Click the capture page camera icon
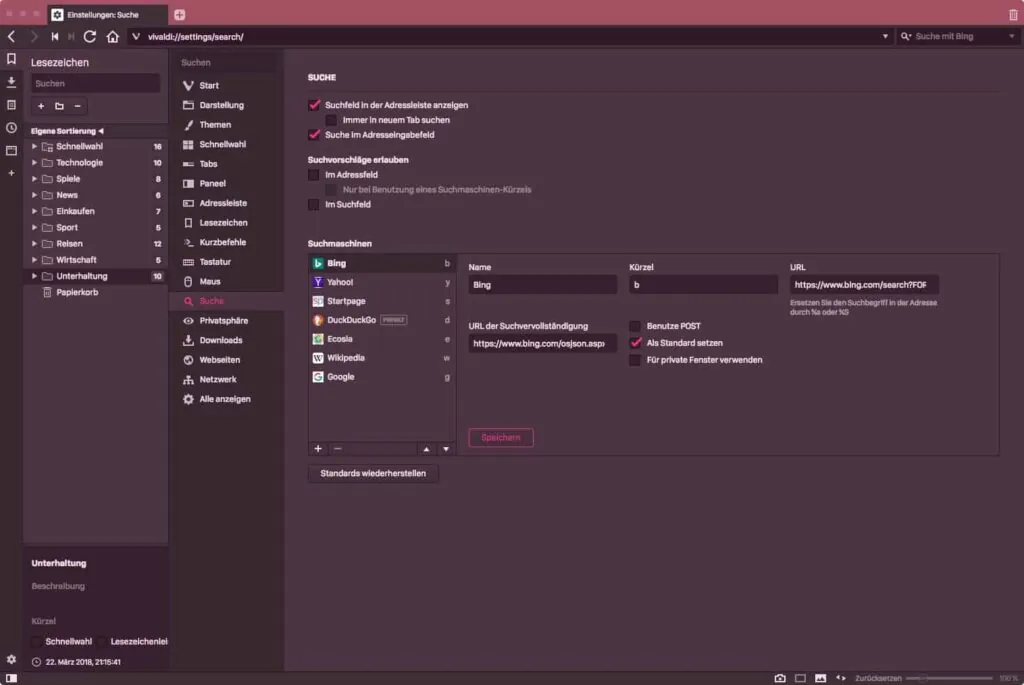 click(780, 678)
